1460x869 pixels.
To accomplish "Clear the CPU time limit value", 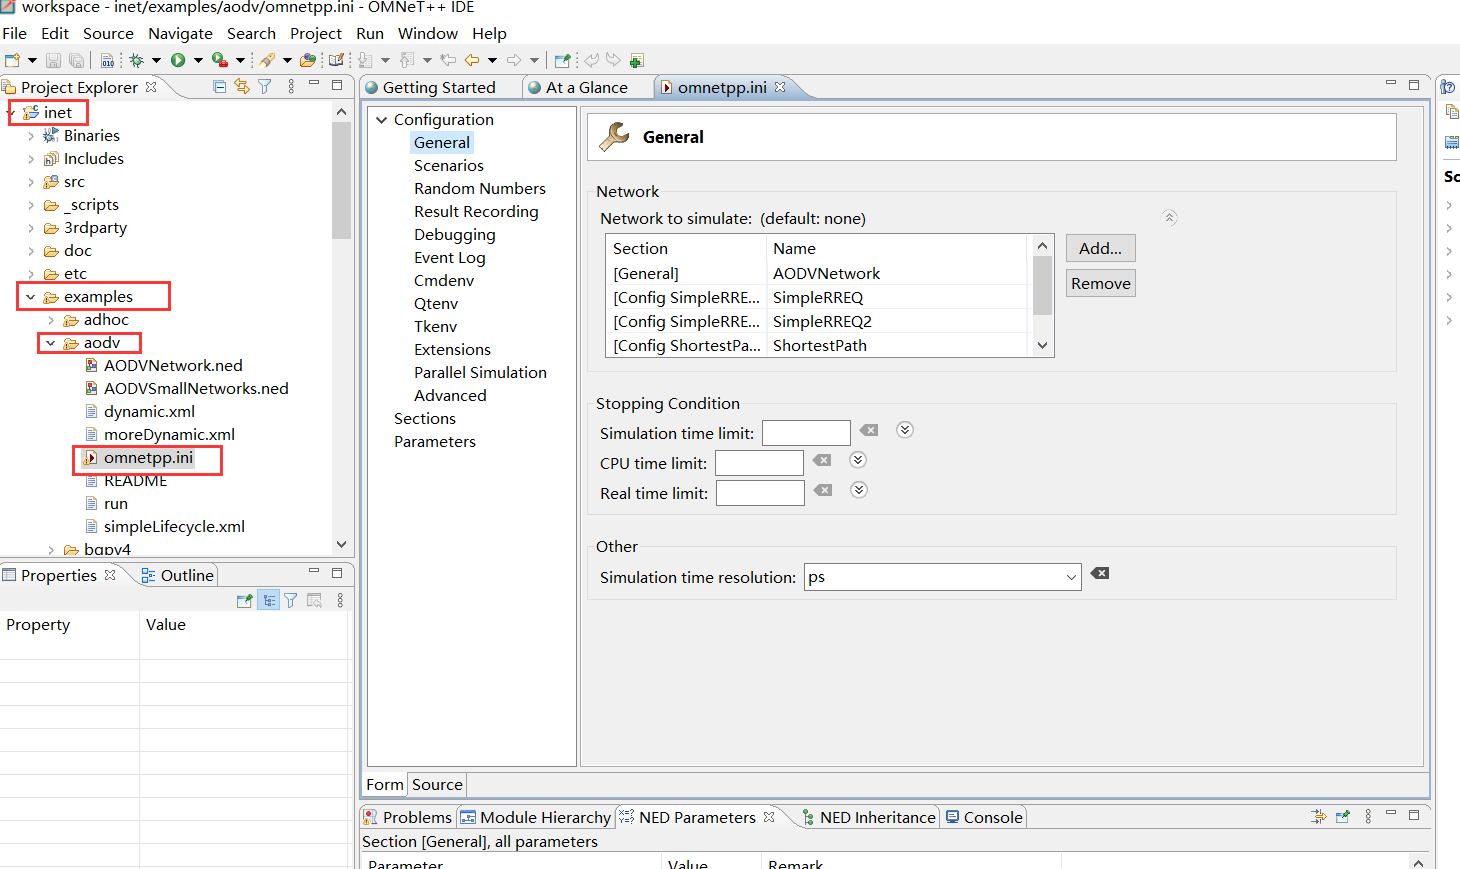I will point(822,461).
